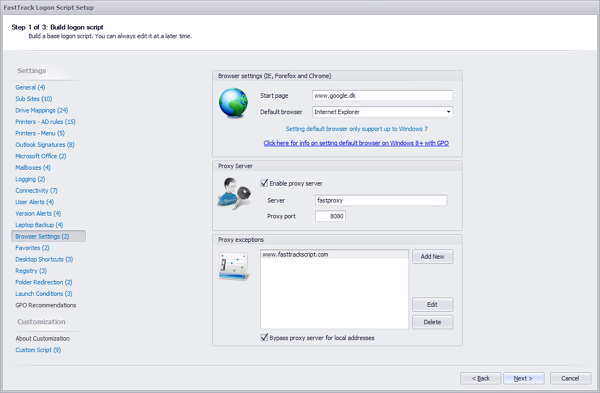Open the Drive Mappings (24) page
The image size is (600, 393).
(x=42, y=110)
